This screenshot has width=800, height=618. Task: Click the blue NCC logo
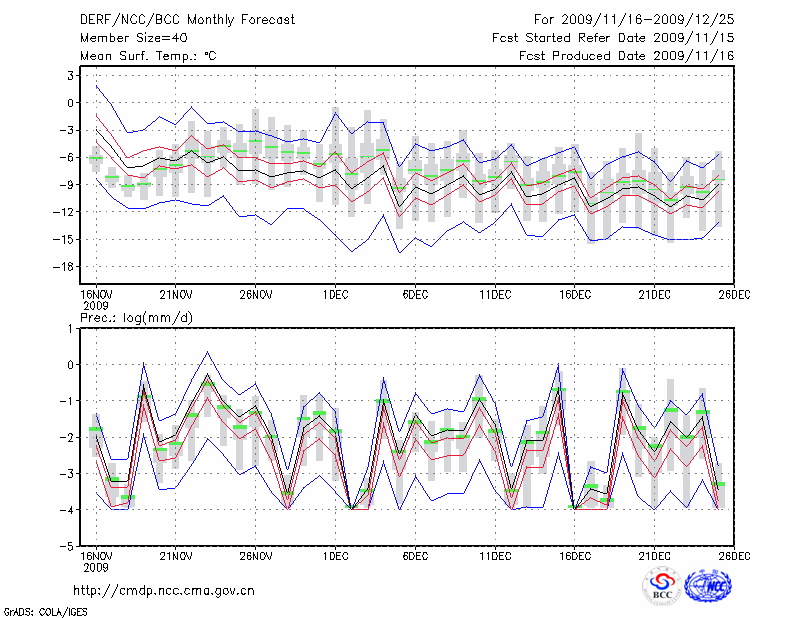point(708,586)
